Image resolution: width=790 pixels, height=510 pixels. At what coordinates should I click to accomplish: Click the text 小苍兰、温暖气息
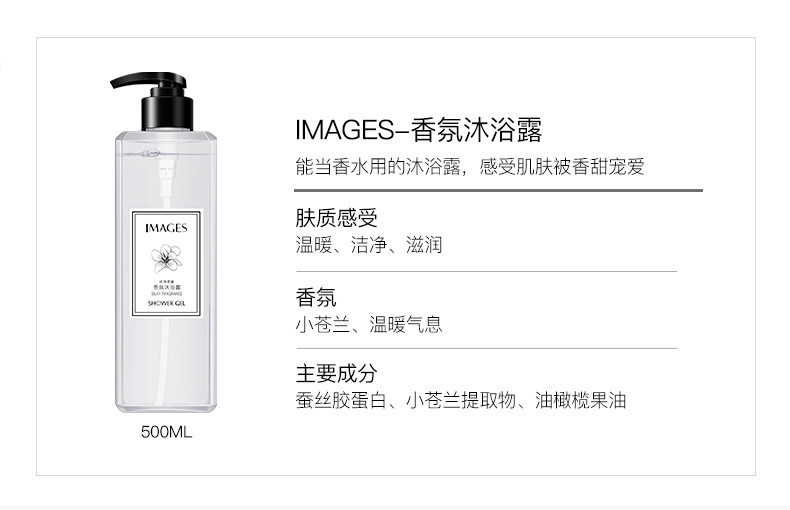(369, 325)
